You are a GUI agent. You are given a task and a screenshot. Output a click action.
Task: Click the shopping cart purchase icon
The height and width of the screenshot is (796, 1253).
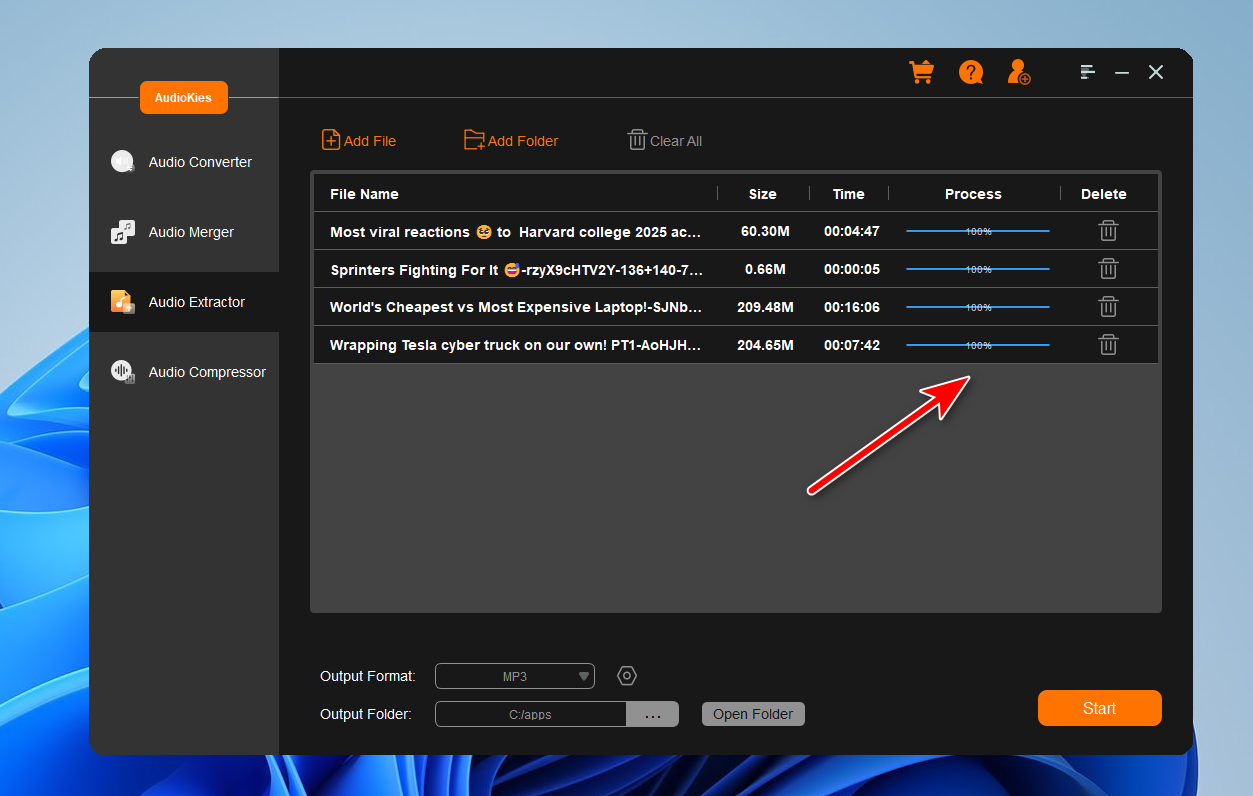921,72
